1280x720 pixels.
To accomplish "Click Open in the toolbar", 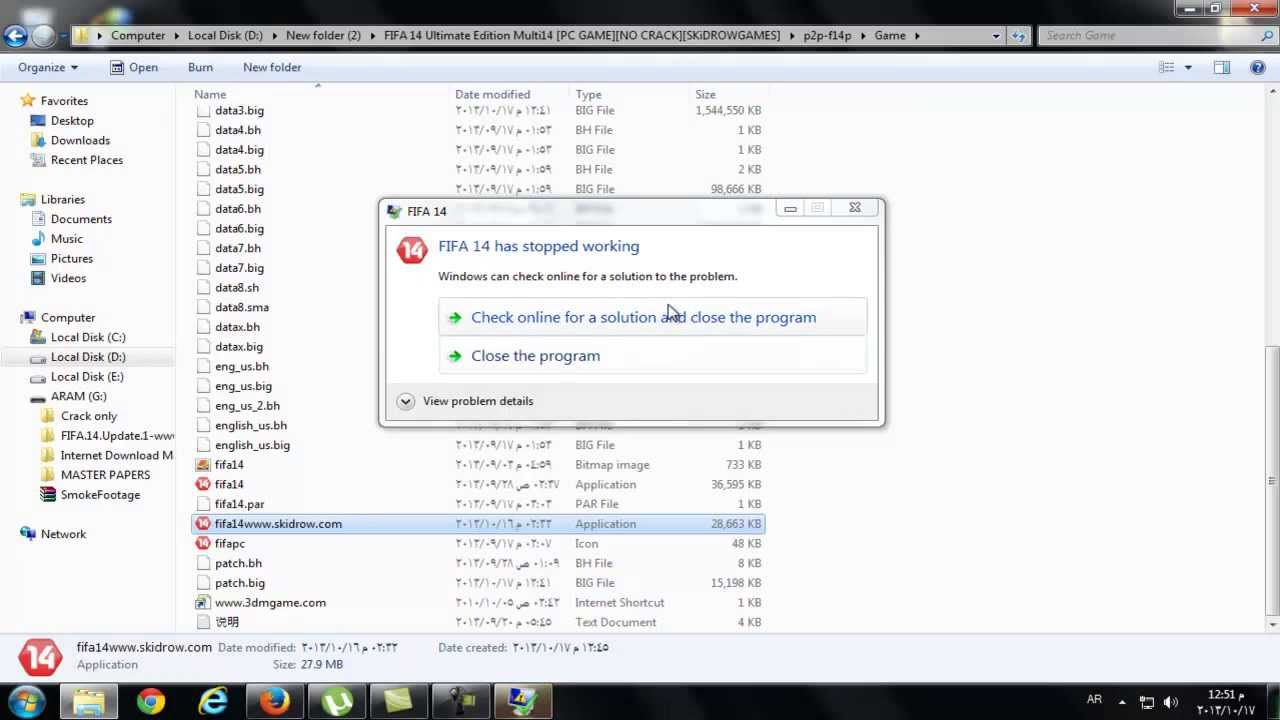I will point(134,67).
